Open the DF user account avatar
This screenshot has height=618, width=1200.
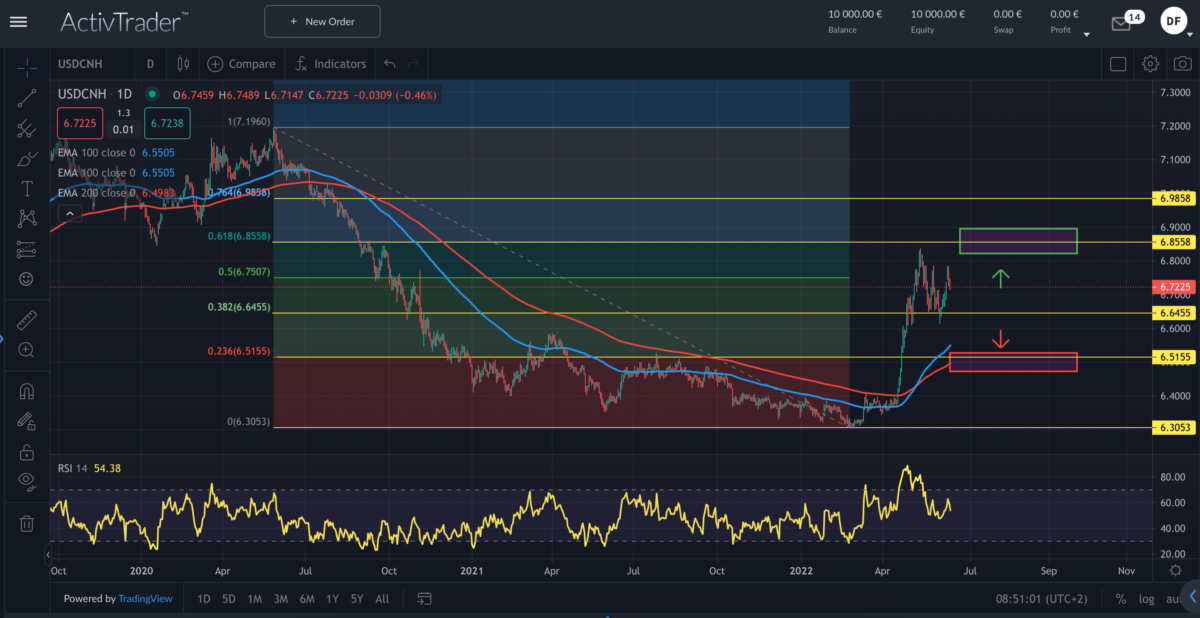1174,21
